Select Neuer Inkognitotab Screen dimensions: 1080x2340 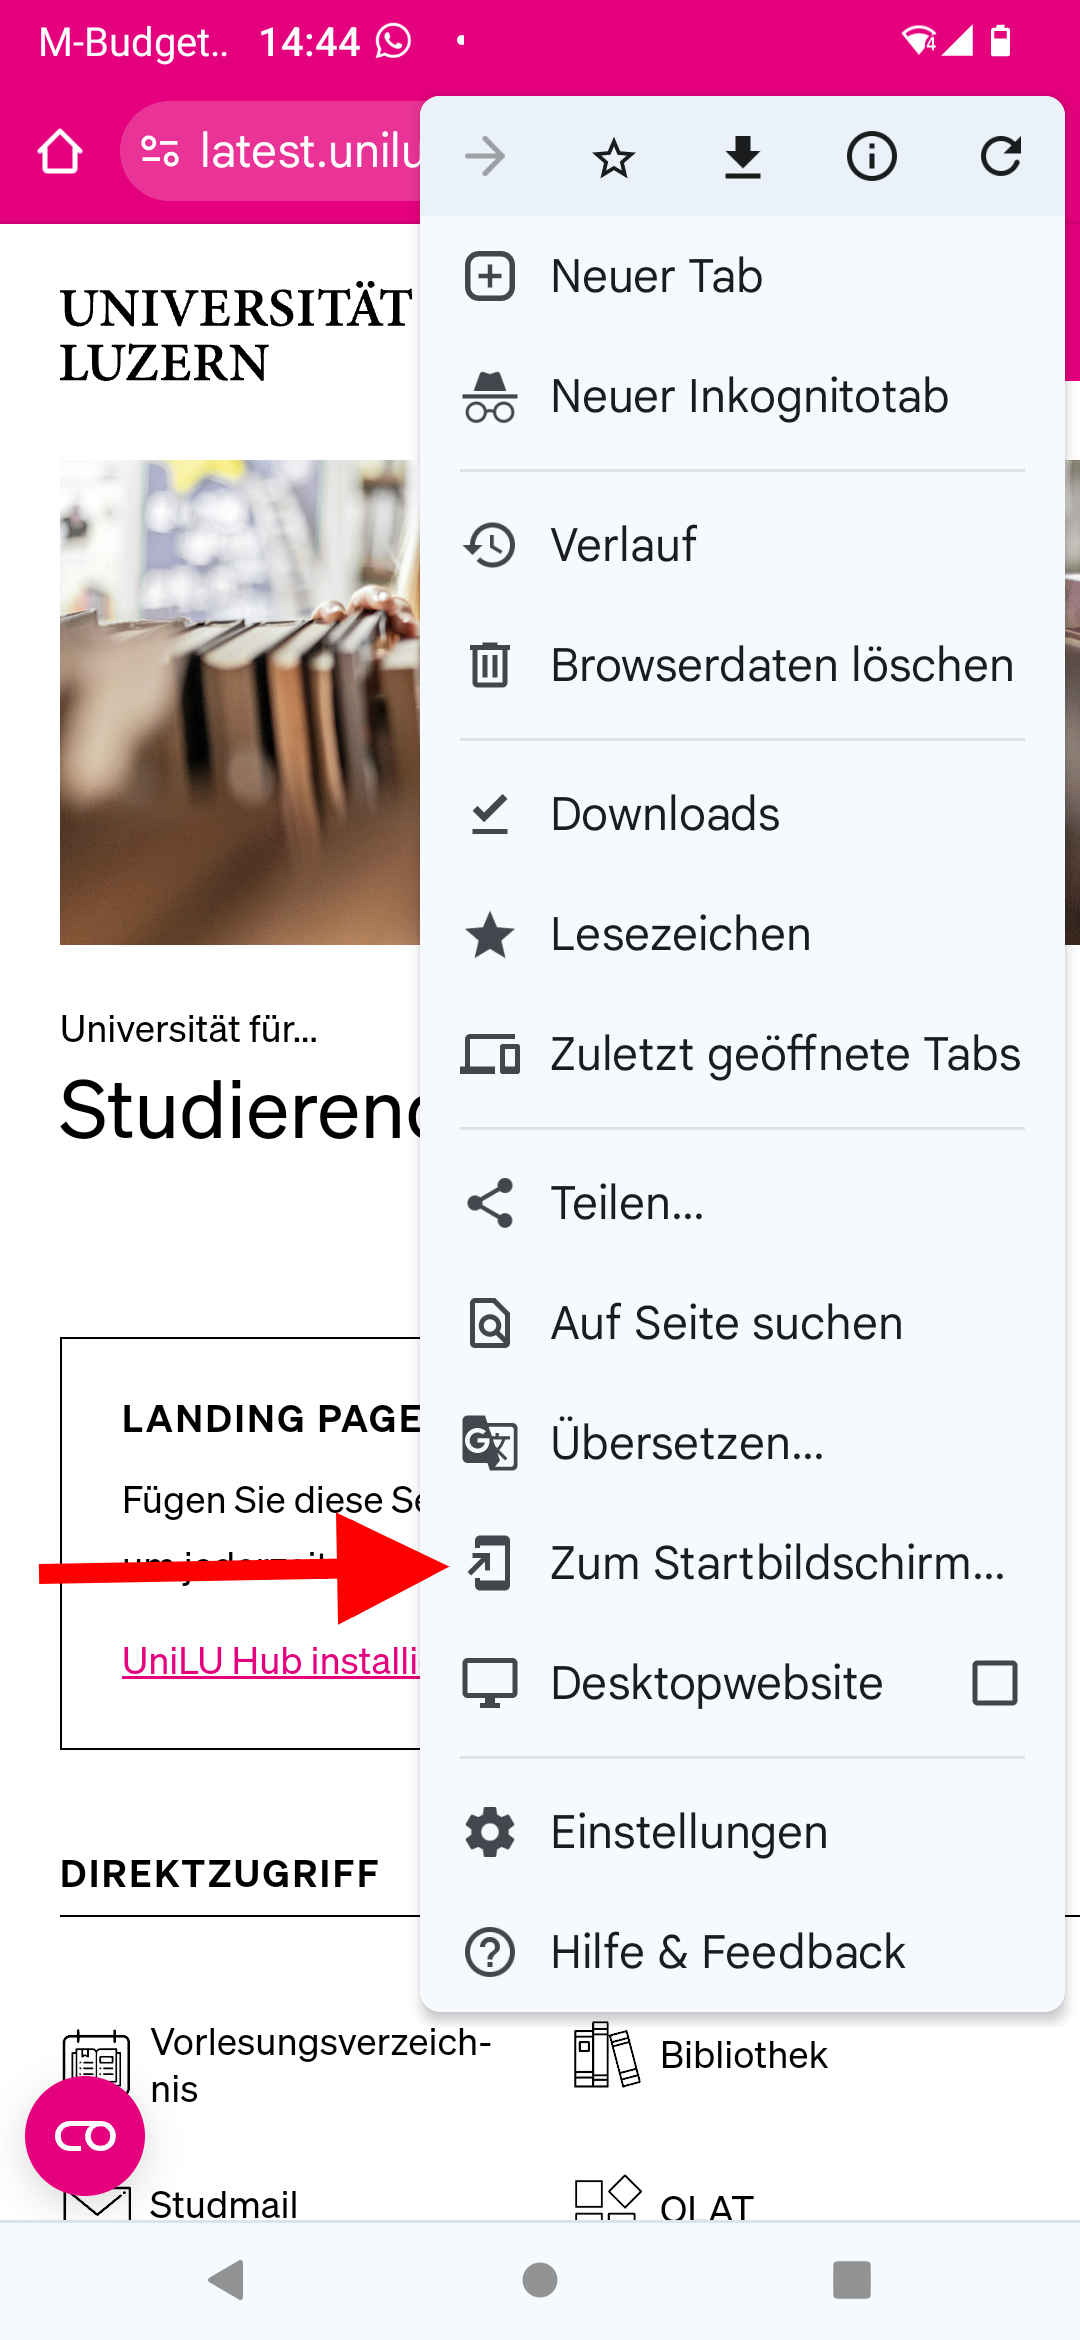click(x=742, y=396)
